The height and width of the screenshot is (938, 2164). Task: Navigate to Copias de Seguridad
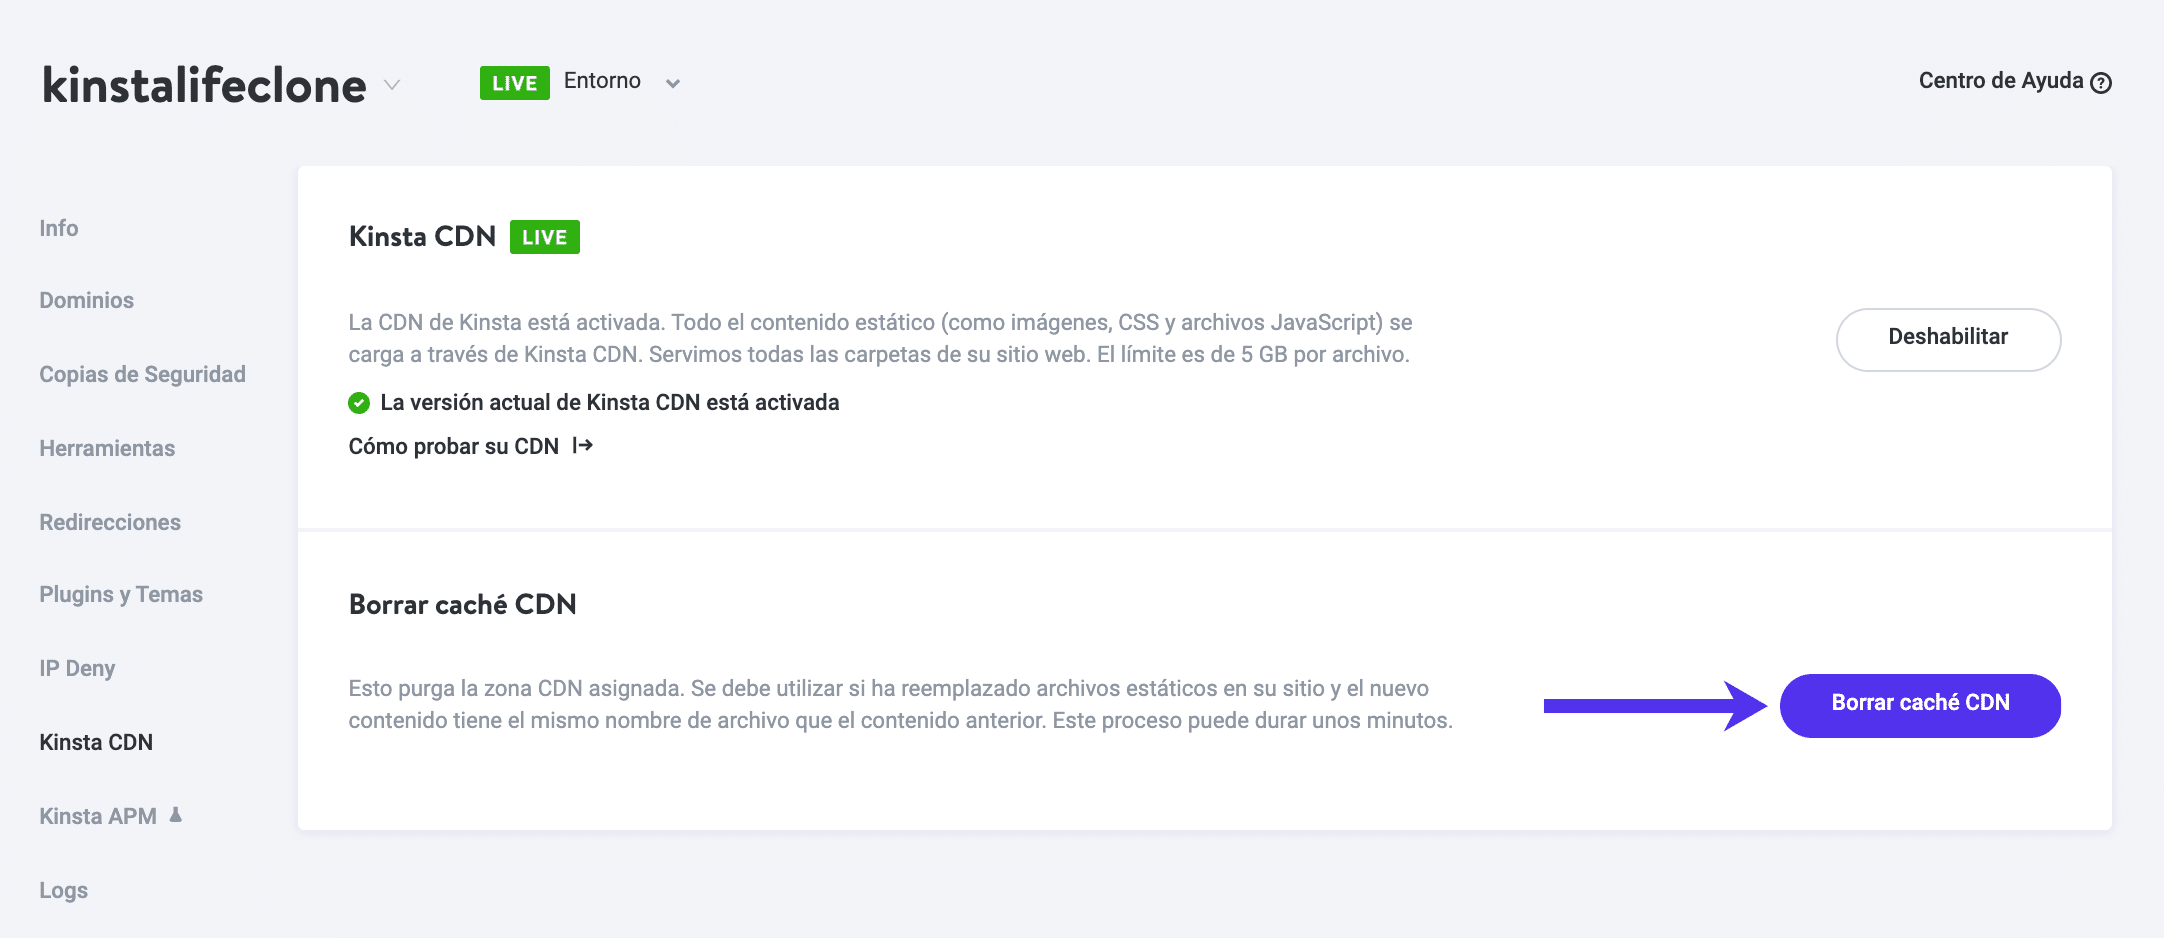[x=142, y=374]
